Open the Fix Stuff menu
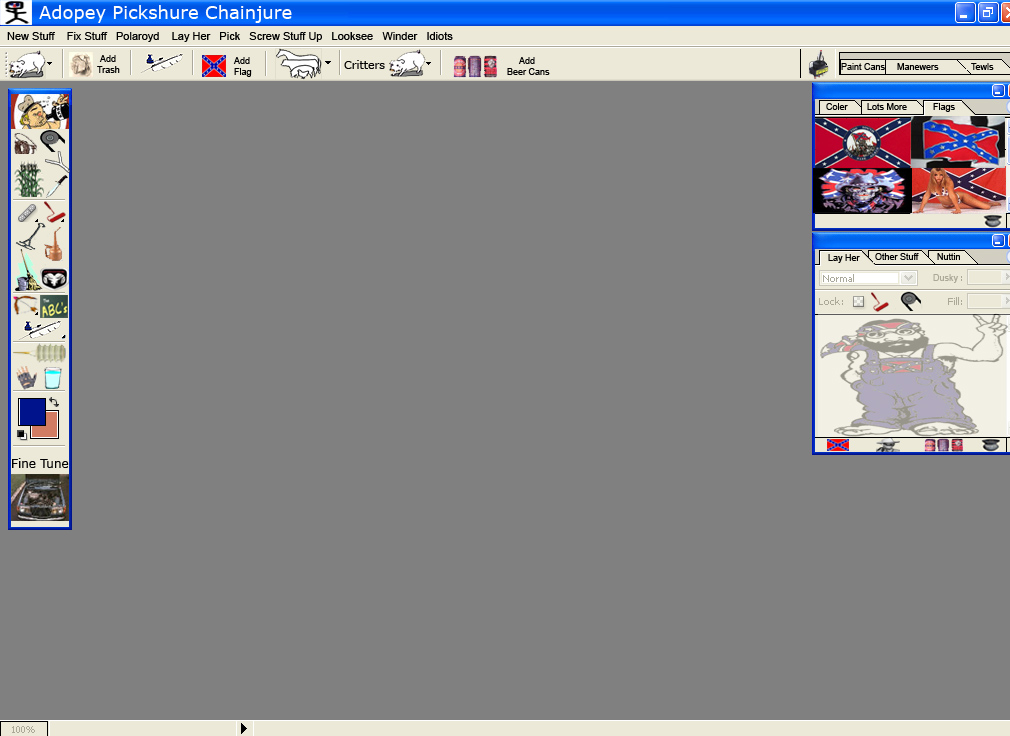Screen dimensions: 1010x736 pos(86,36)
